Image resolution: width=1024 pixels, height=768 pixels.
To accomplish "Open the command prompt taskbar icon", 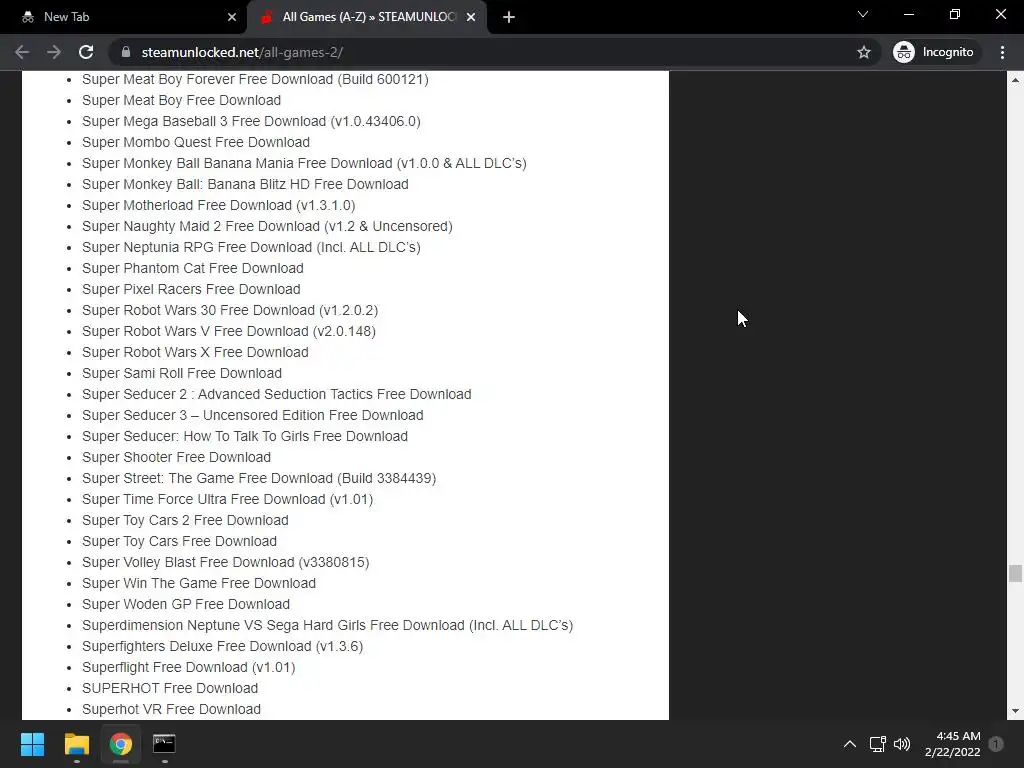I will coord(164,744).
